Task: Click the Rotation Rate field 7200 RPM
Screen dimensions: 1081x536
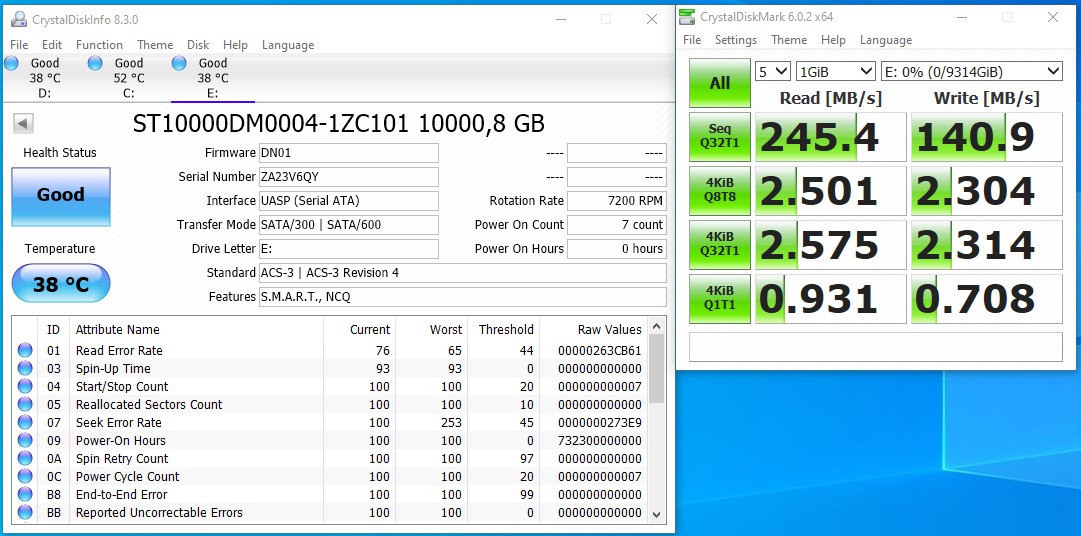Action: [616, 201]
